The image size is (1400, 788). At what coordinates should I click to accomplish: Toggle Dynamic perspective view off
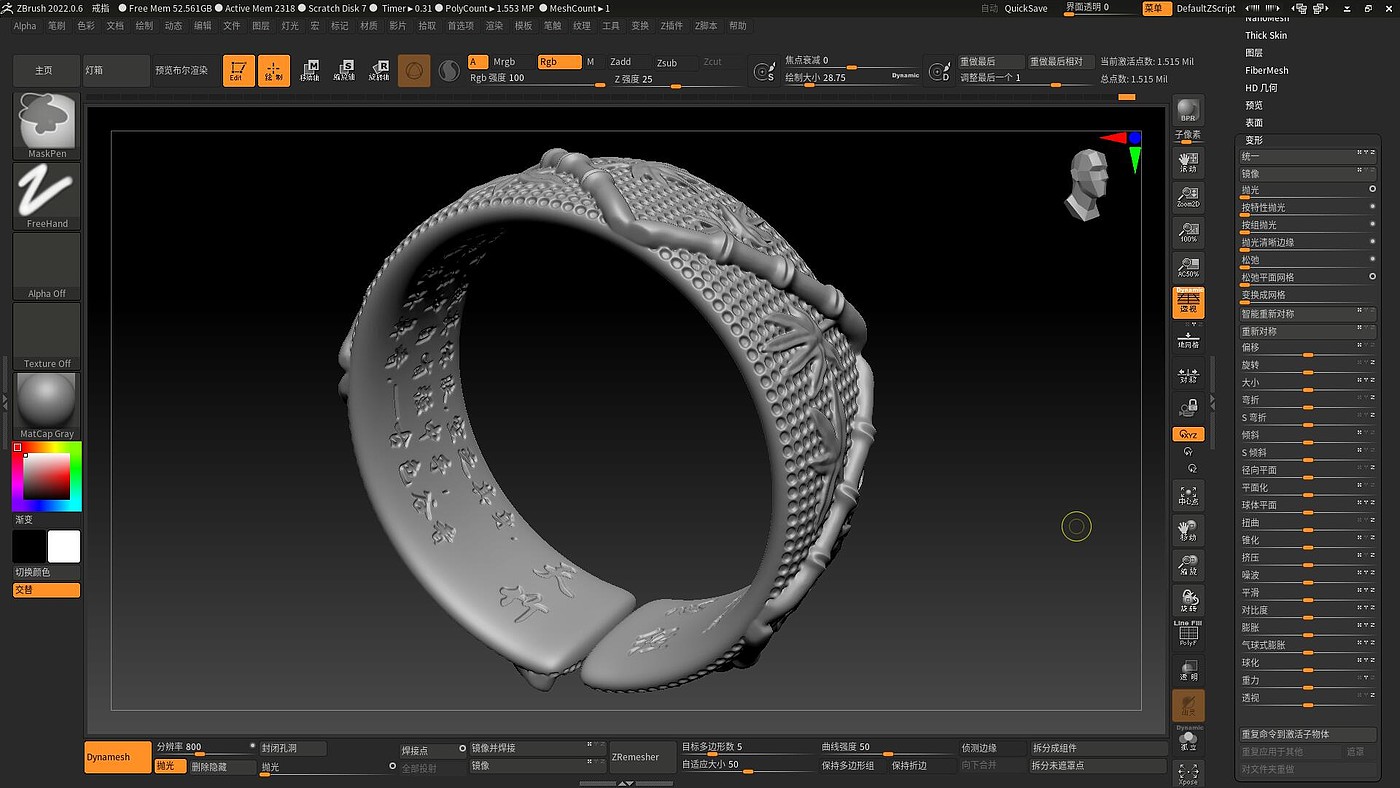pos(1188,302)
